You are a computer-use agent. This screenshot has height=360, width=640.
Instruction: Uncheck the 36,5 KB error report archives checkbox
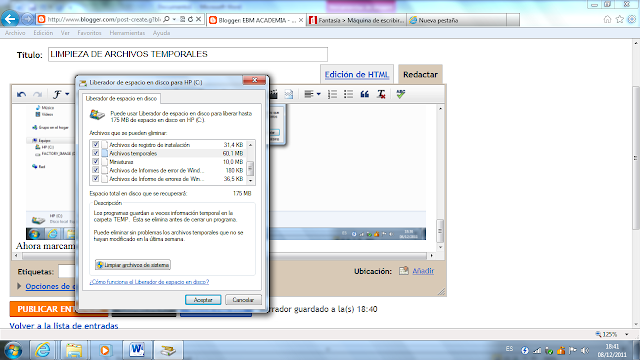pos(96,179)
